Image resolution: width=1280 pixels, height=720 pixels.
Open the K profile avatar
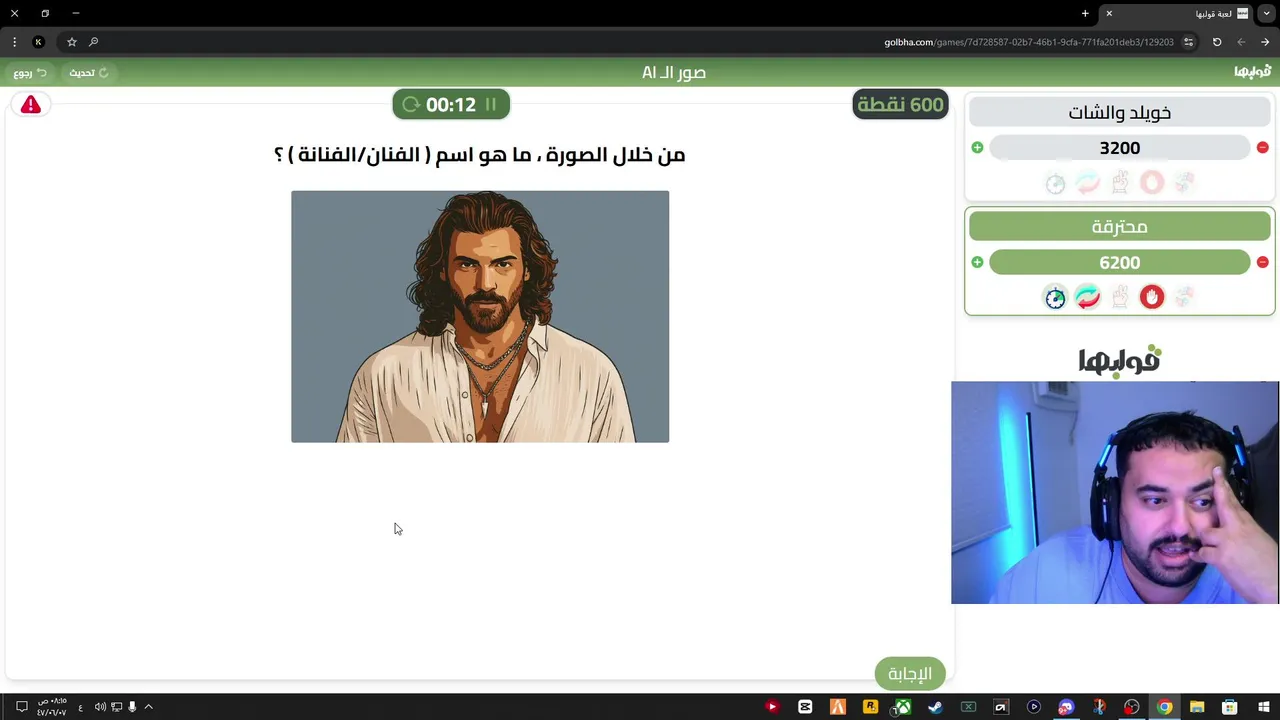pos(39,42)
